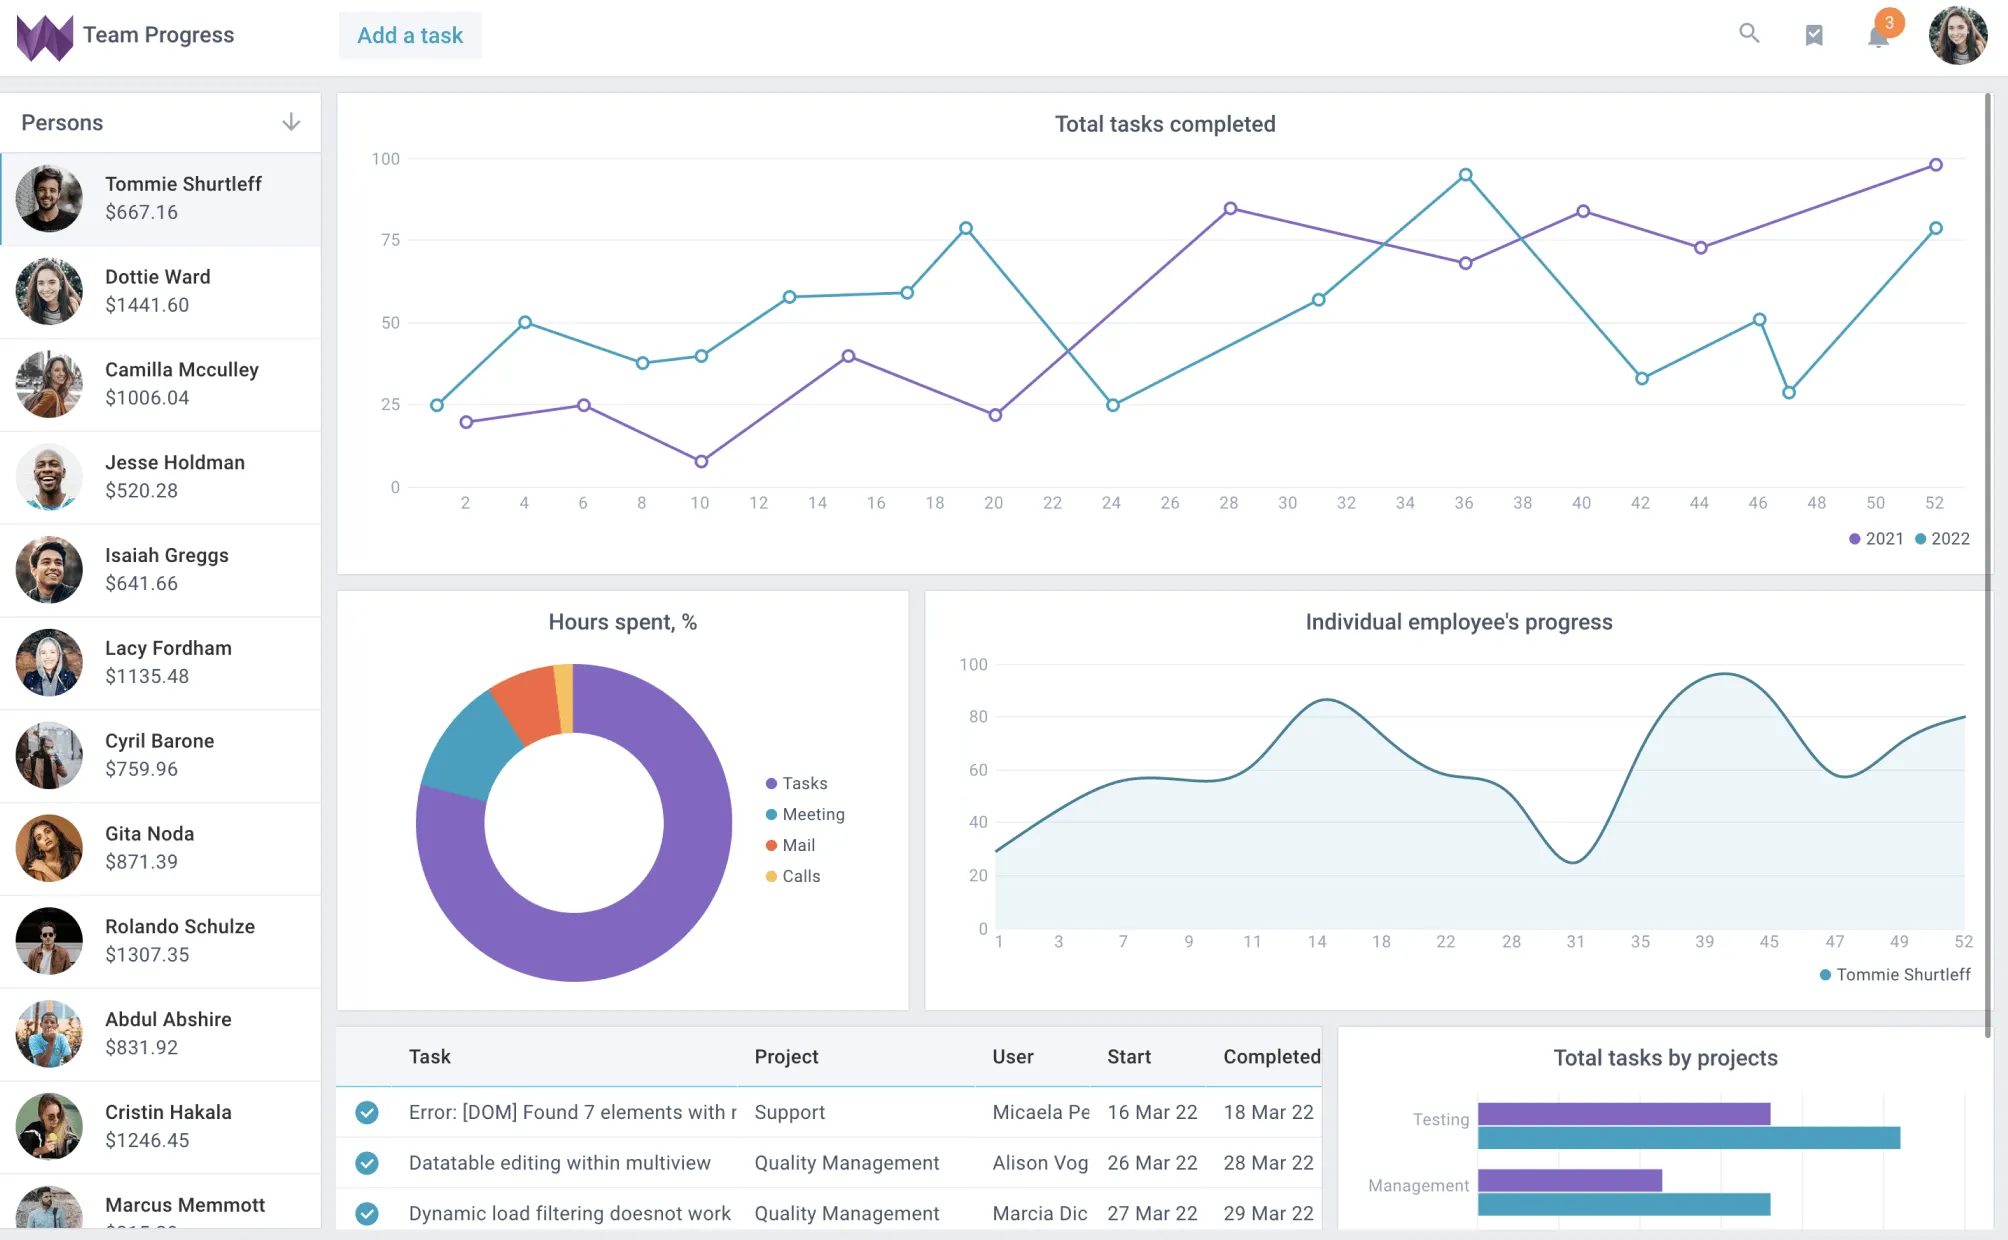The width and height of the screenshot is (2008, 1240).
Task: Click the Team Progress title
Action: (x=158, y=35)
